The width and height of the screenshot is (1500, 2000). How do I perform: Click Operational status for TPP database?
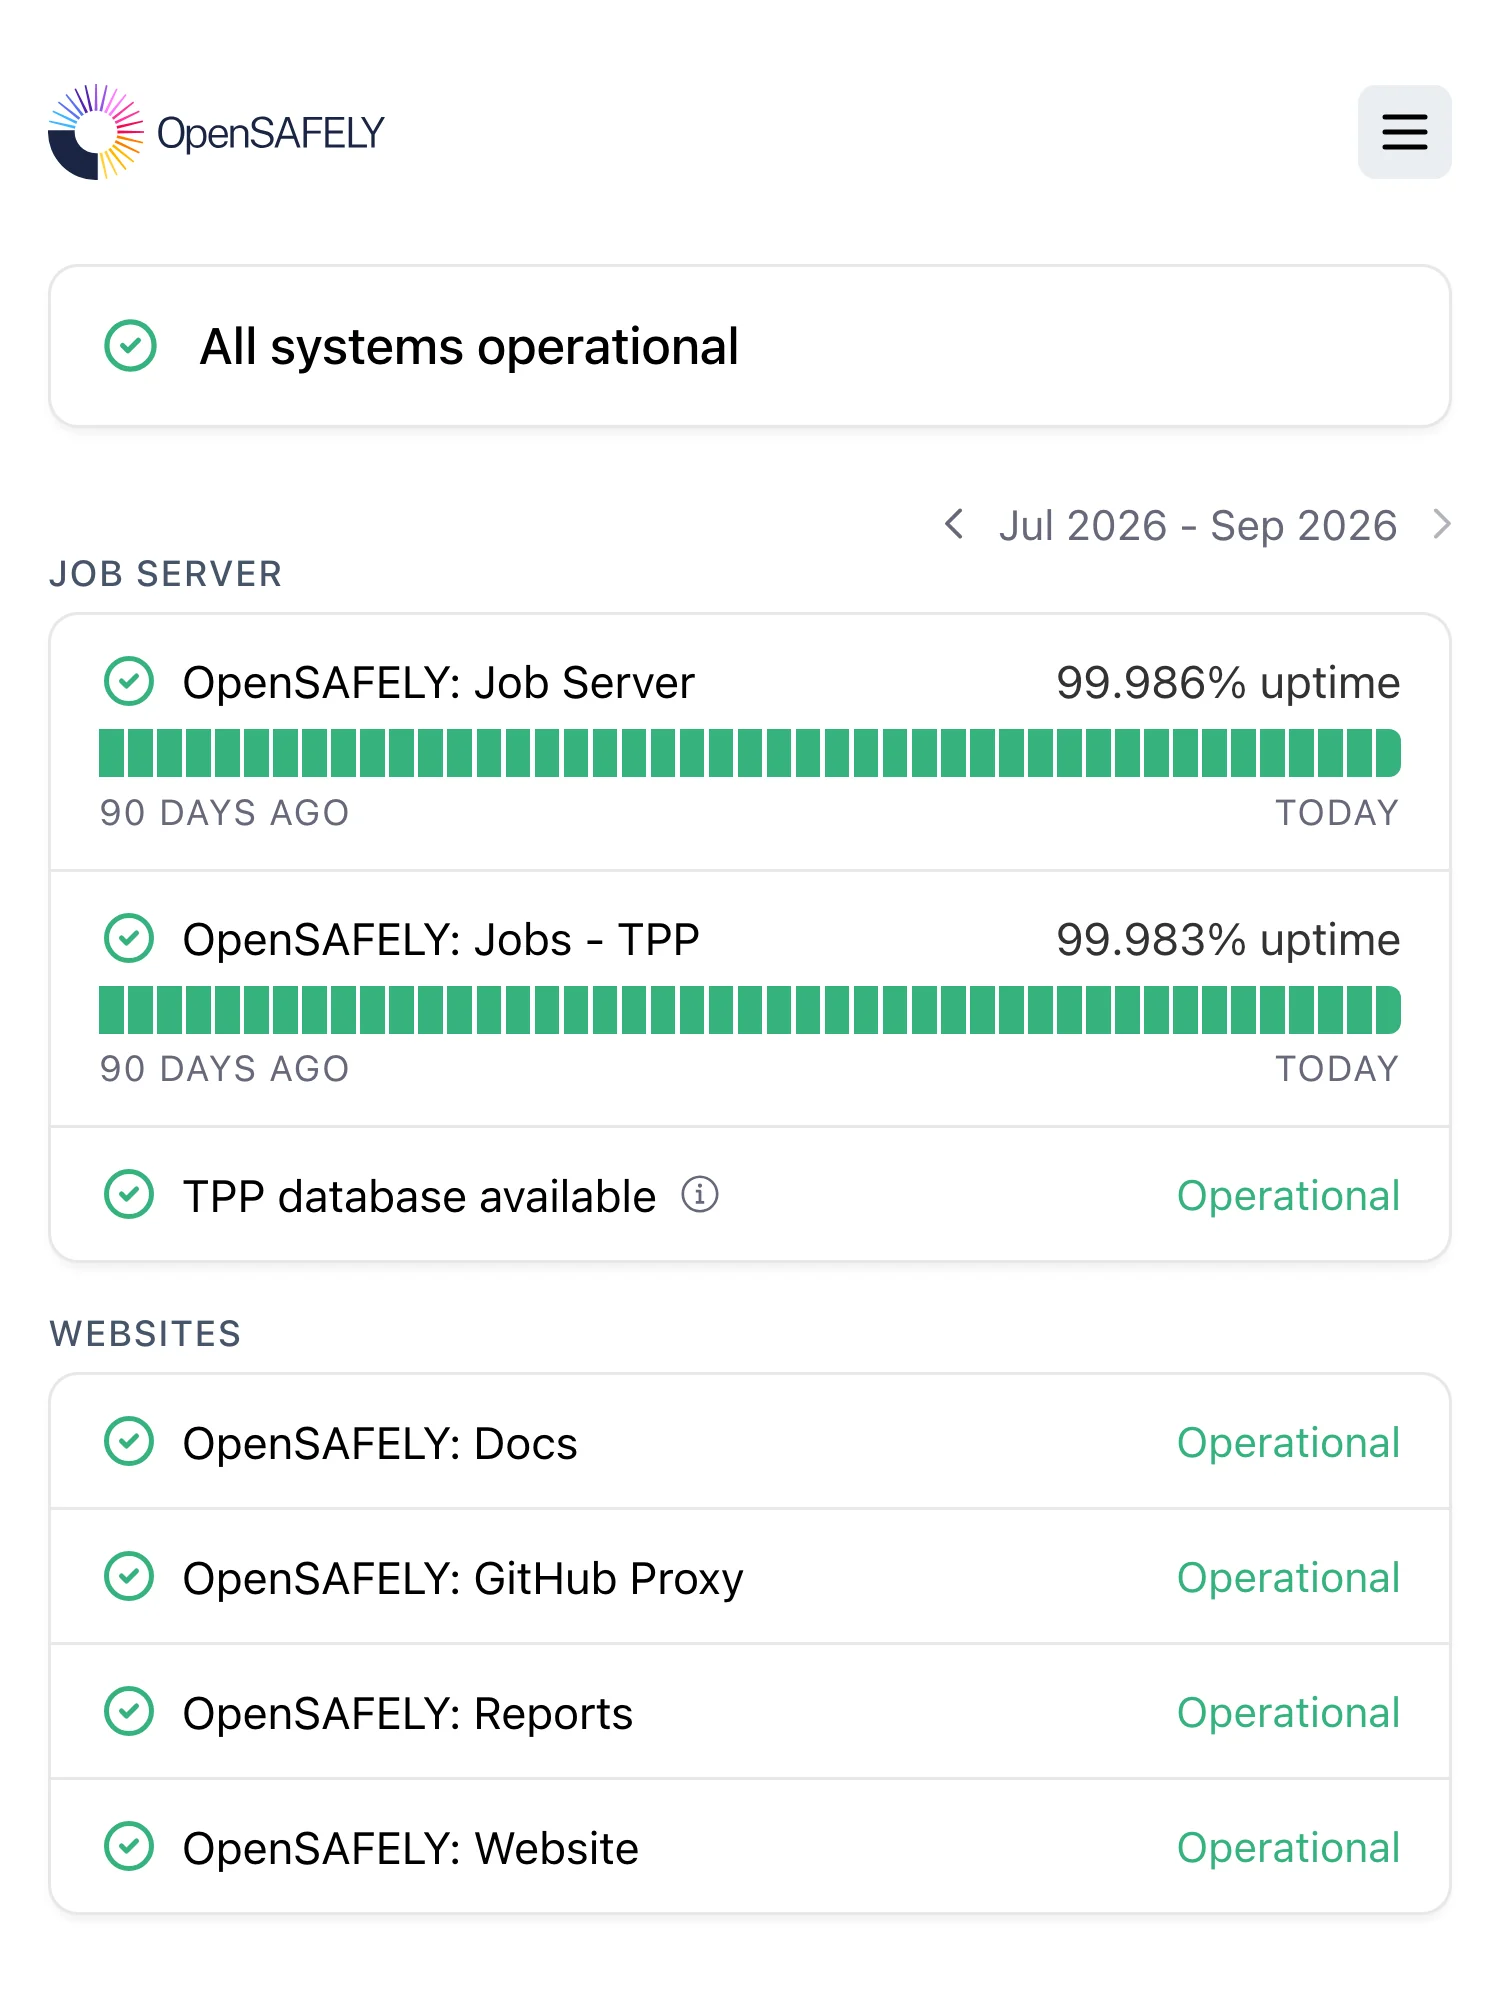pos(1288,1196)
